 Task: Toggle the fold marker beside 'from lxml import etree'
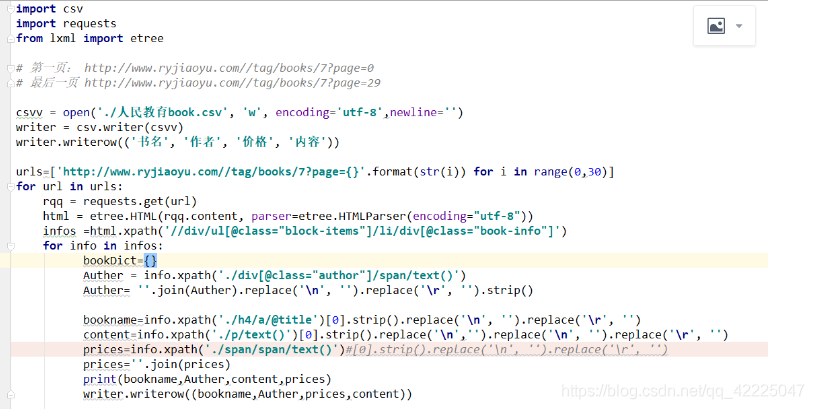point(10,38)
